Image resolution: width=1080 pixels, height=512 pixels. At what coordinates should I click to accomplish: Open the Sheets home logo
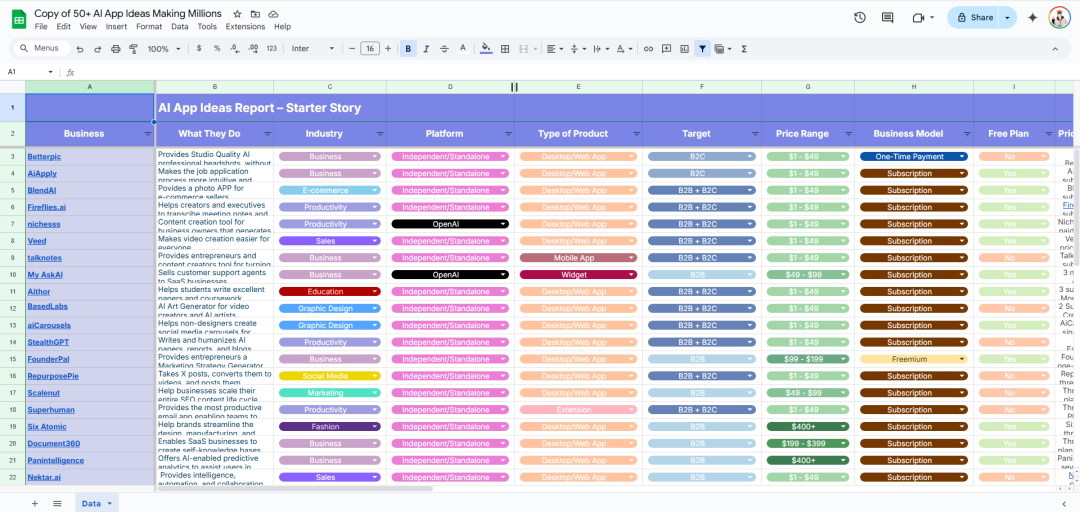pos(19,19)
